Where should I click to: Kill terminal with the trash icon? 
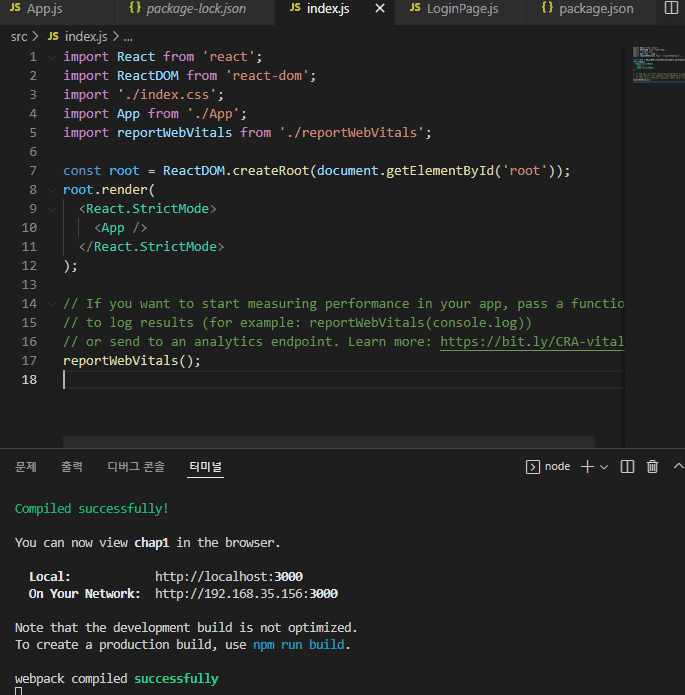653,466
